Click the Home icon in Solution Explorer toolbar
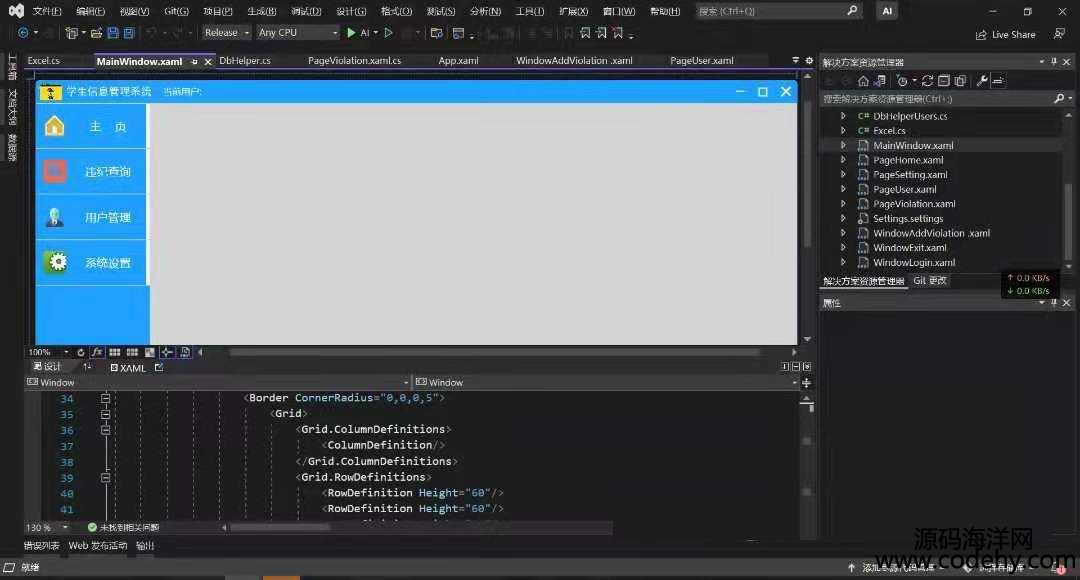Viewport: 1080px width, 580px height. [x=863, y=81]
